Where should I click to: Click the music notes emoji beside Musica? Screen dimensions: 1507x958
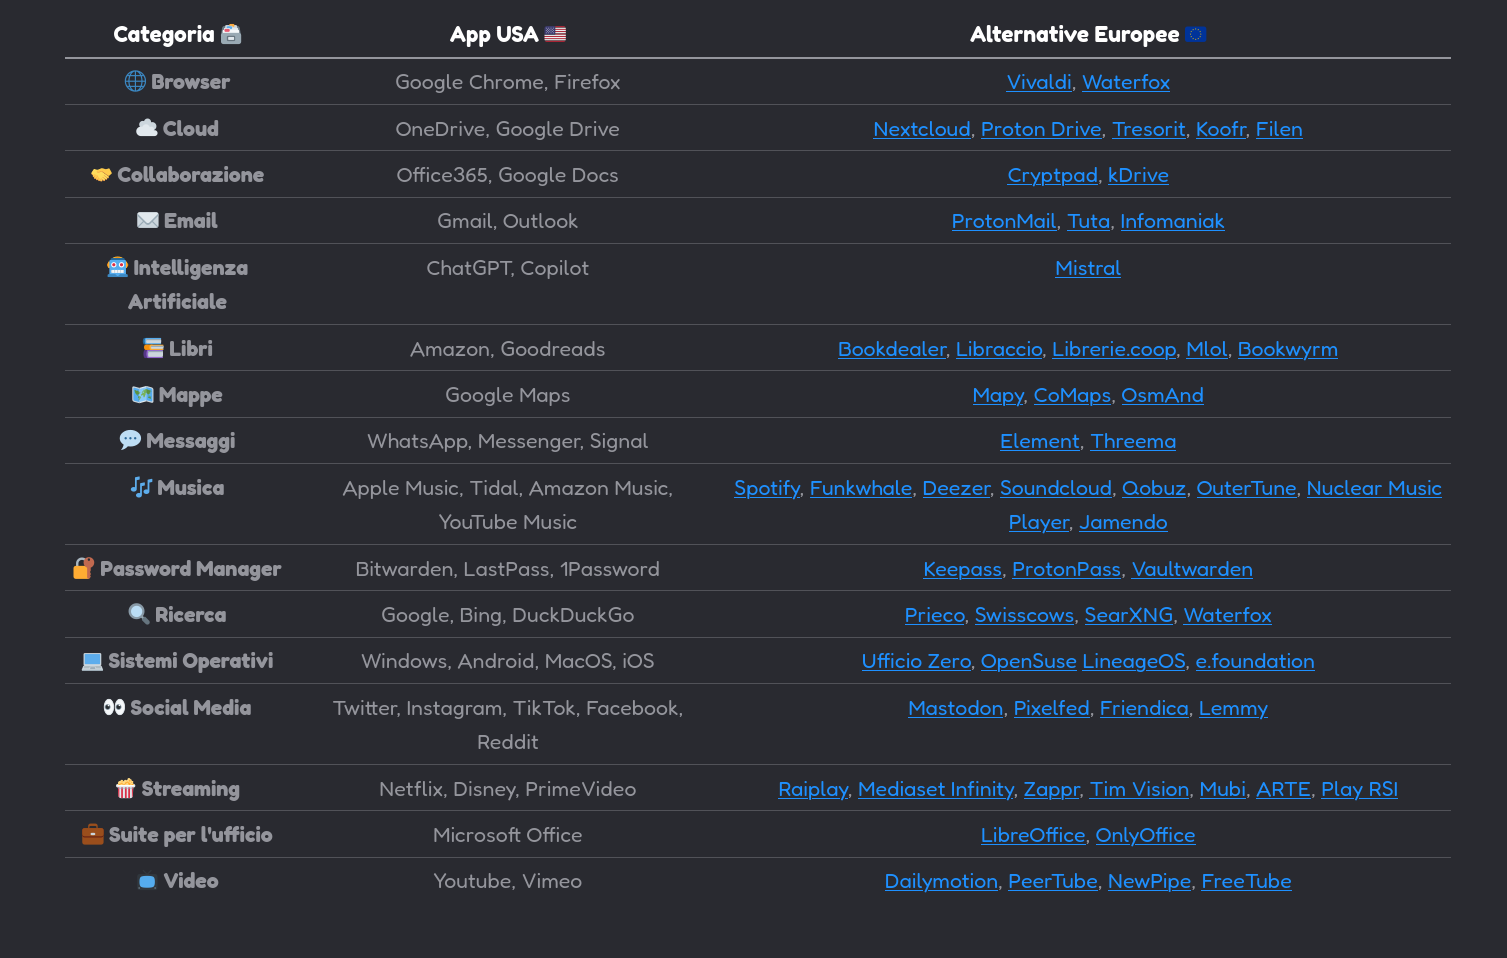(x=141, y=487)
